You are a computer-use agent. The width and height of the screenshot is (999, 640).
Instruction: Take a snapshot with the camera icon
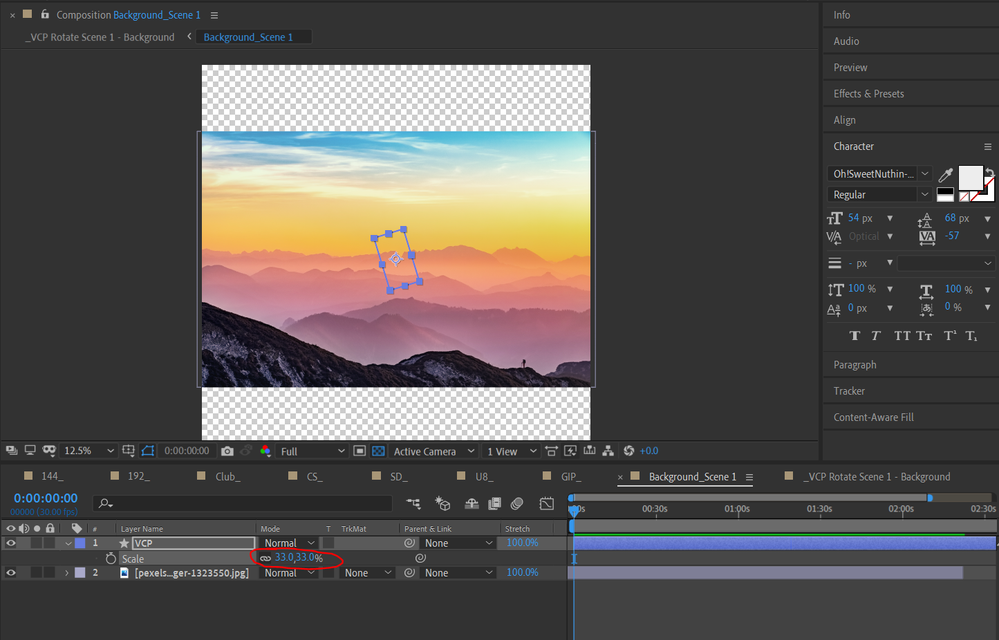click(228, 451)
